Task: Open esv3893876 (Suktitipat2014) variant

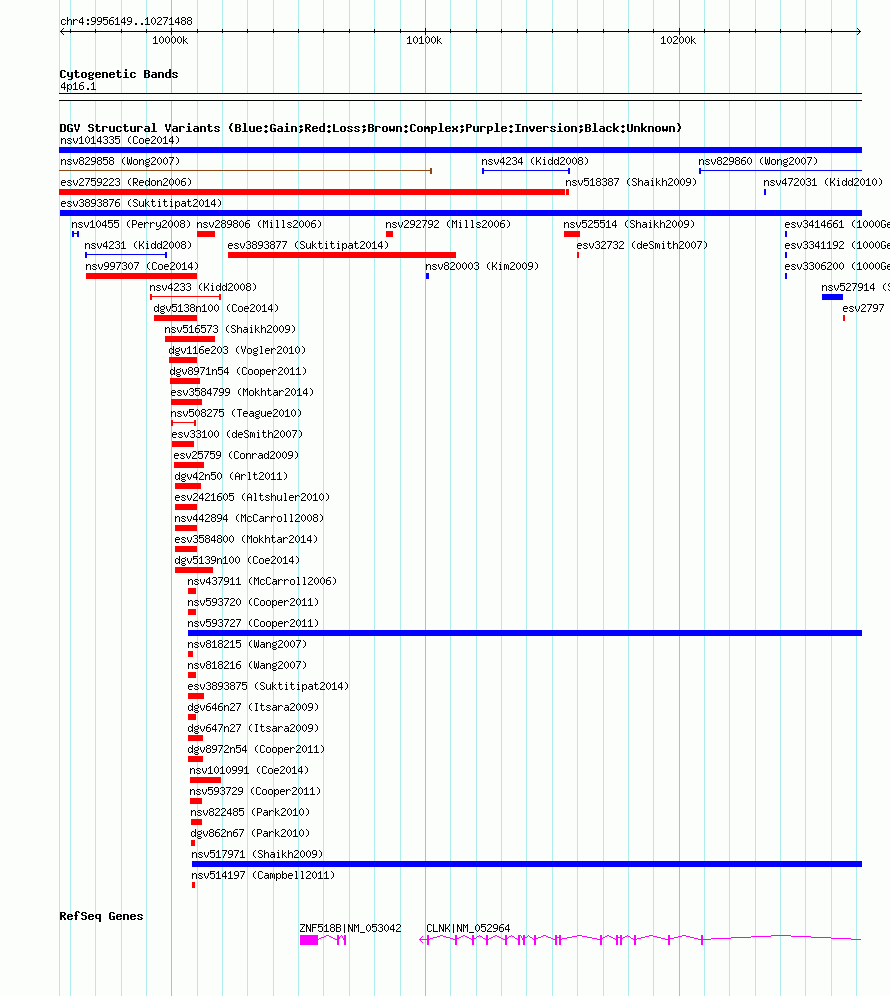Action: point(461,213)
